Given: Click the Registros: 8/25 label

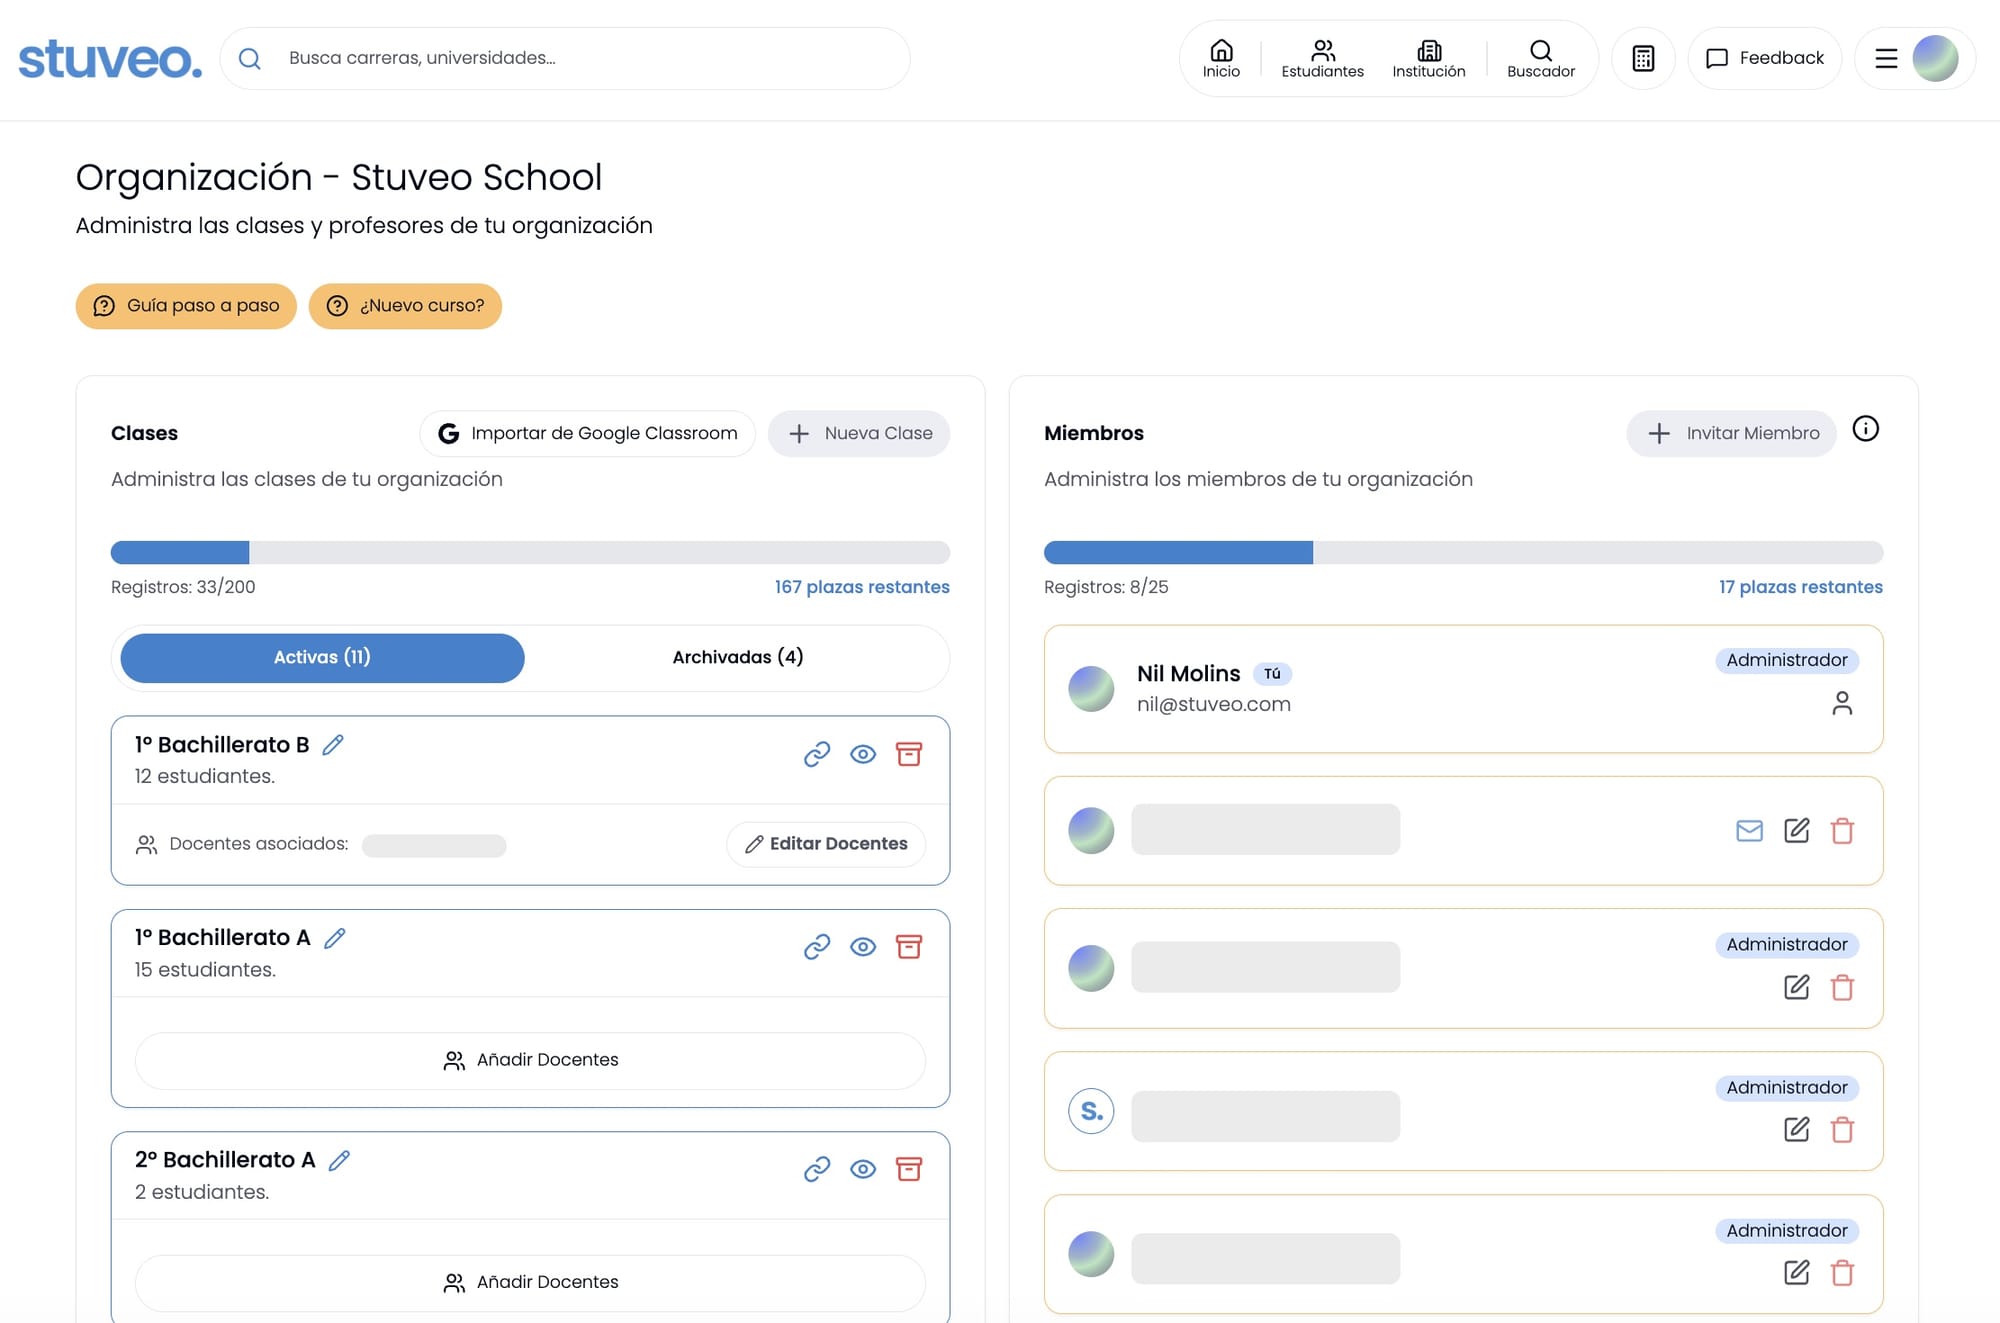Looking at the screenshot, I should pyautogui.click(x=1106, y=587).
